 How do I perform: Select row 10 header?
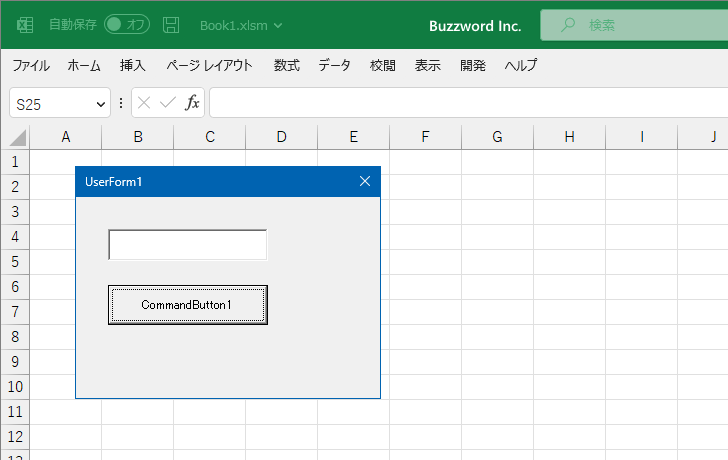click(15, 387)
